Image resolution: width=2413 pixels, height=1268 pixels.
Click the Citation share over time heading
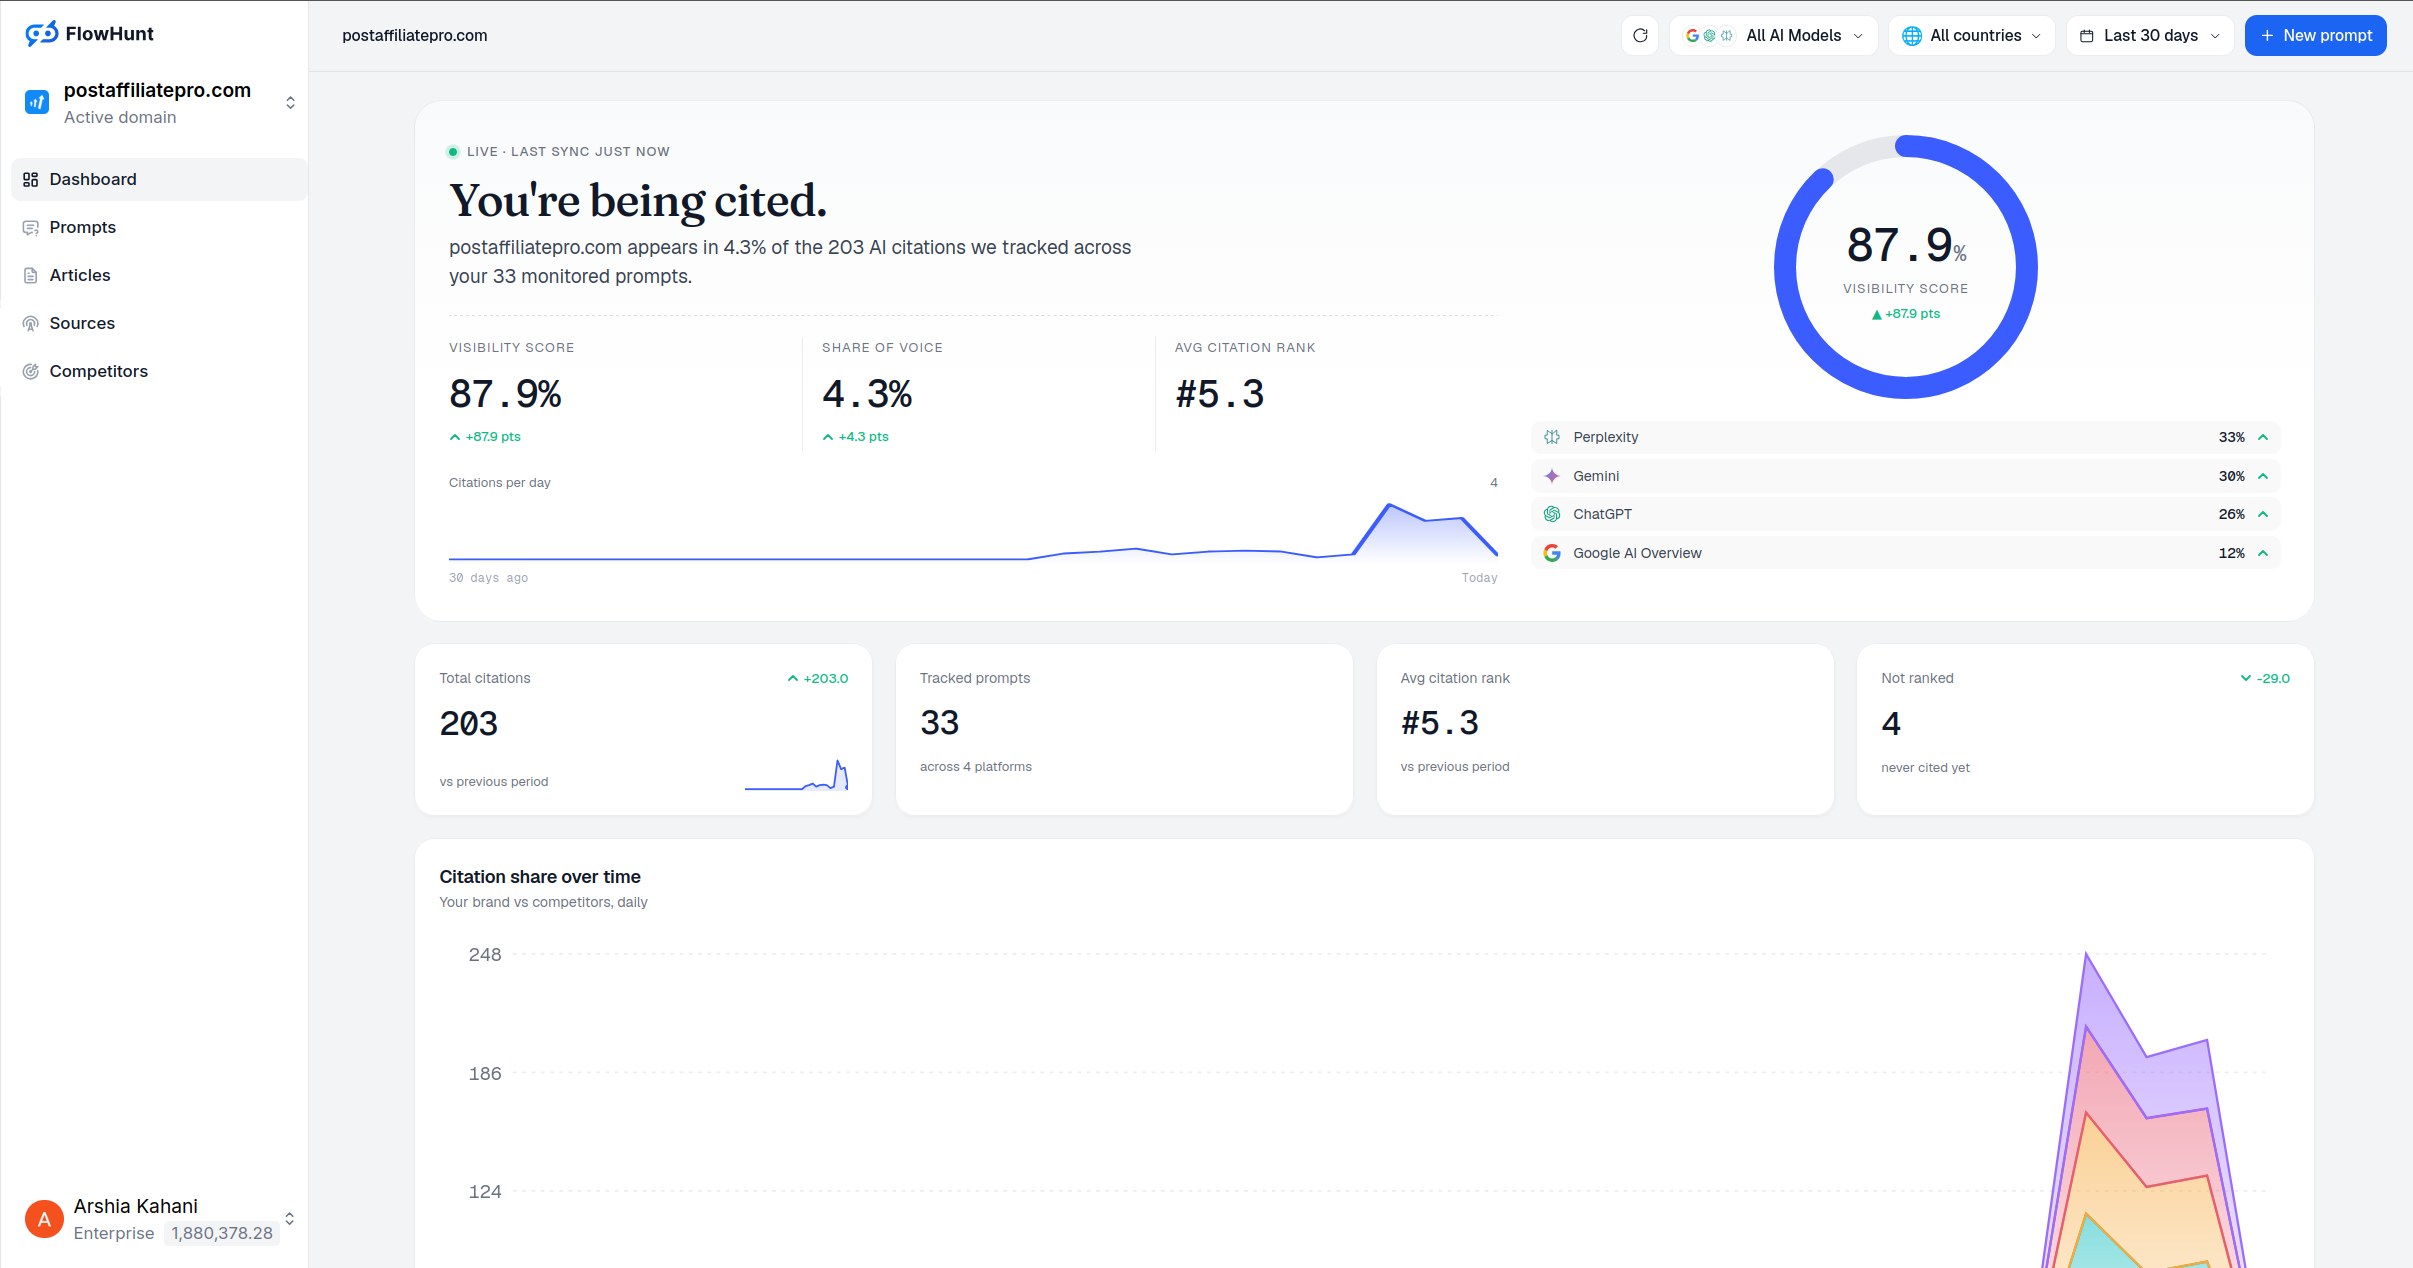tap(540, 877)
